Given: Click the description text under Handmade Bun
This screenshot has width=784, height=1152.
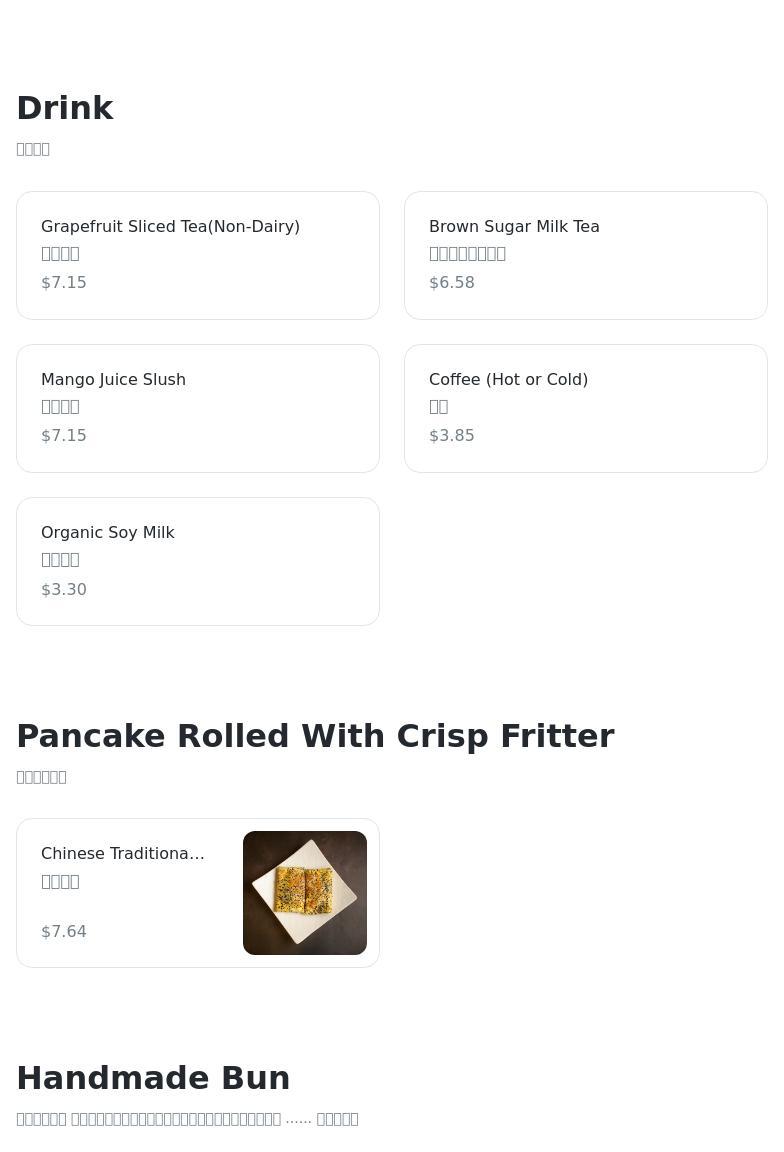Looking at the screenshot, I should (187, 1119).
